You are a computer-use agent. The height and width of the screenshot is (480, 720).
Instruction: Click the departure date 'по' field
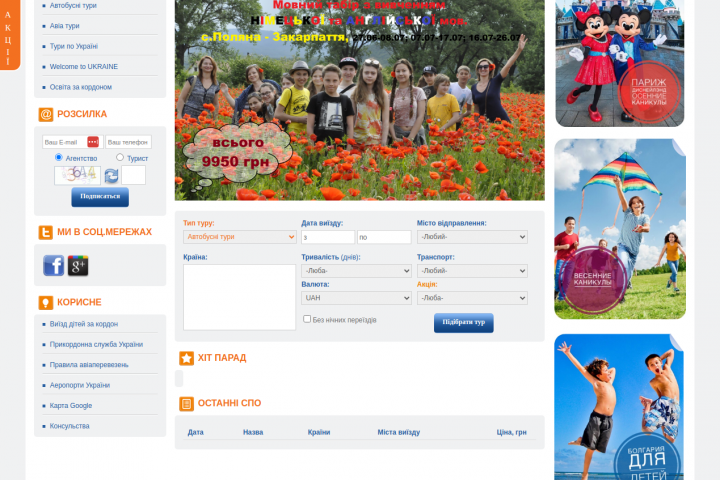[384, 237]
